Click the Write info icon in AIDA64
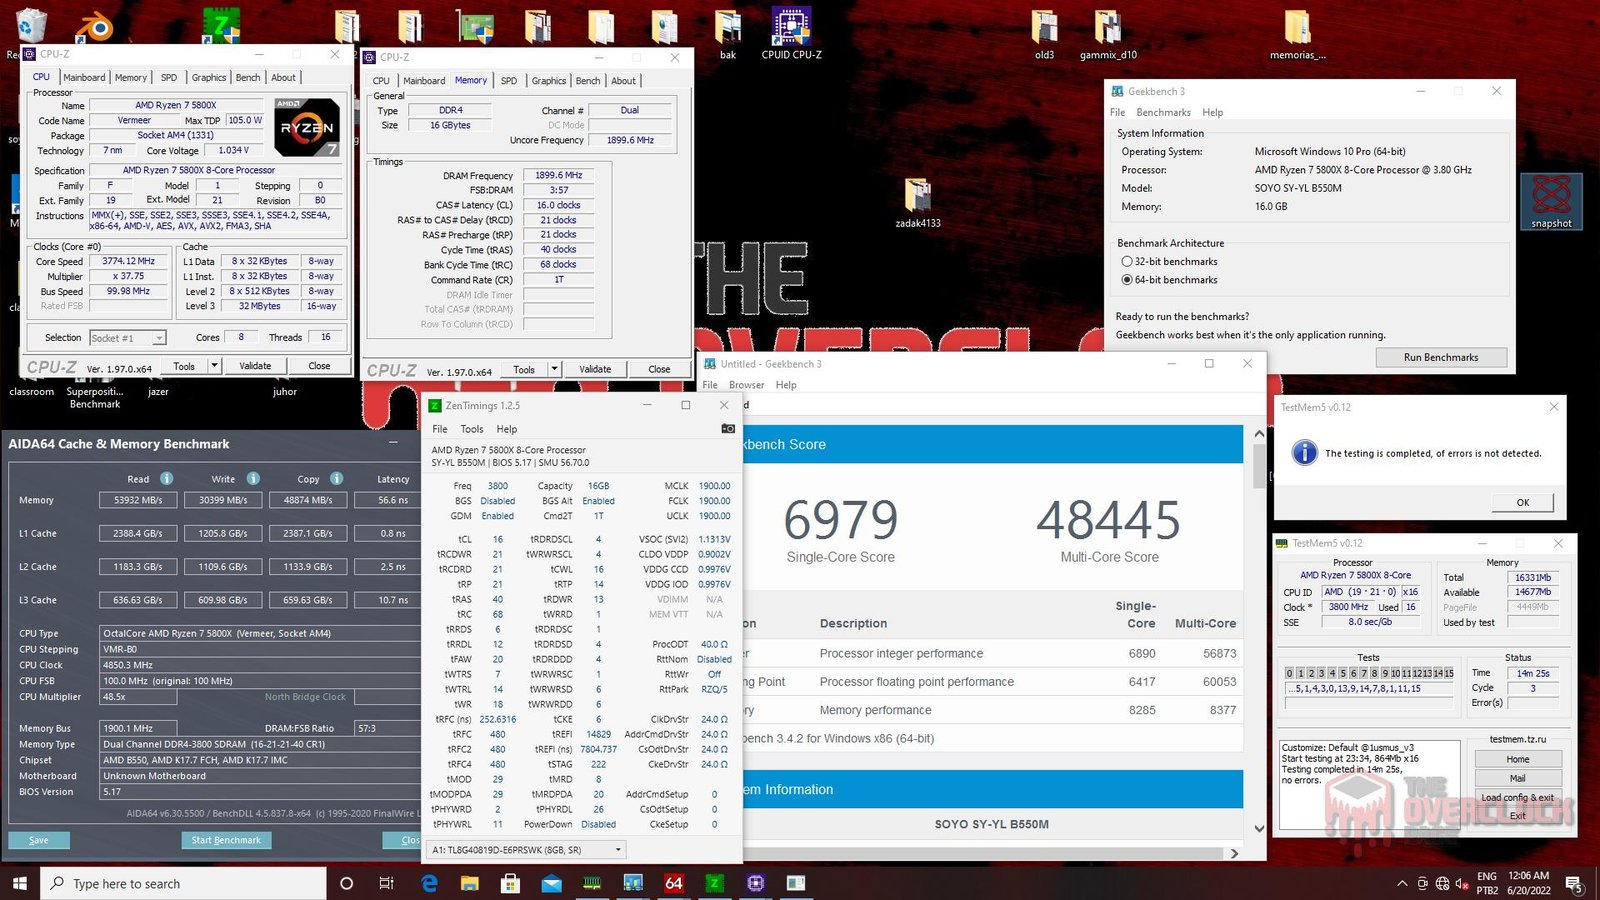The height and width of the screenshot is (900, 1600). pyautogui.click(x=253, y=478)
